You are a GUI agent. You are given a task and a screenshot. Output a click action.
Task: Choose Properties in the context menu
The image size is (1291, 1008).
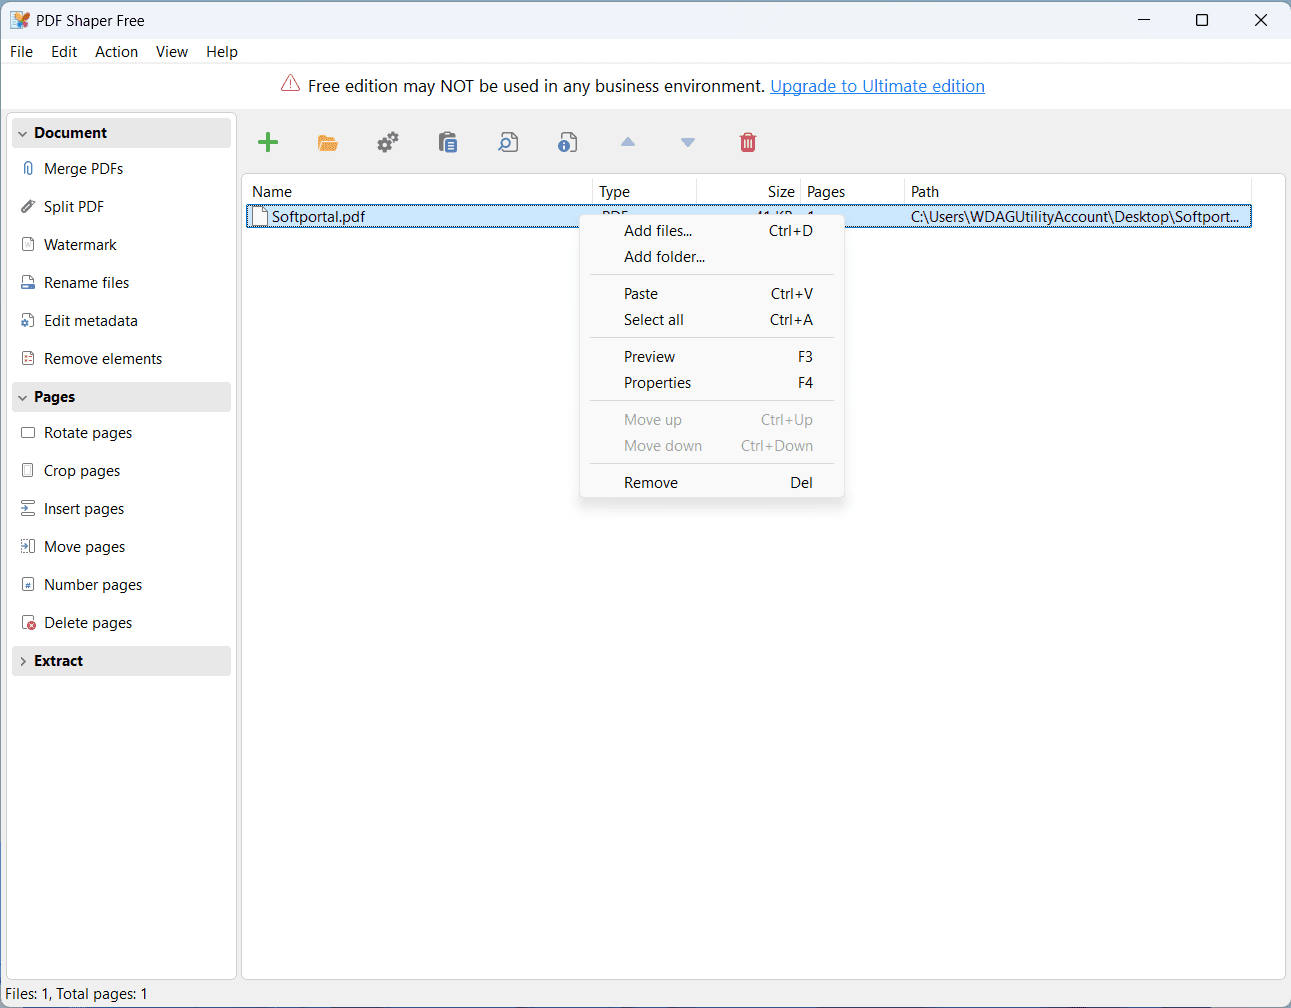click(x=712, y=383)
